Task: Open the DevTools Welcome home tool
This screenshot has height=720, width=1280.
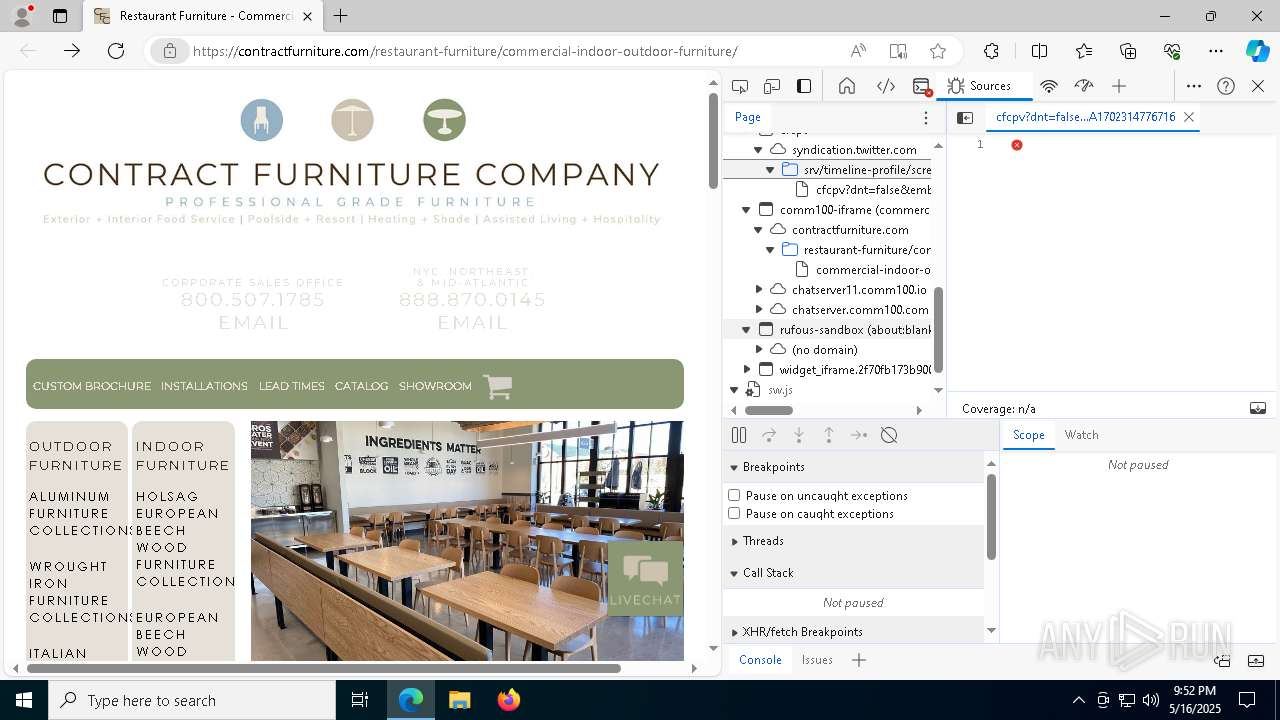Action: click(x=847, y=86)
